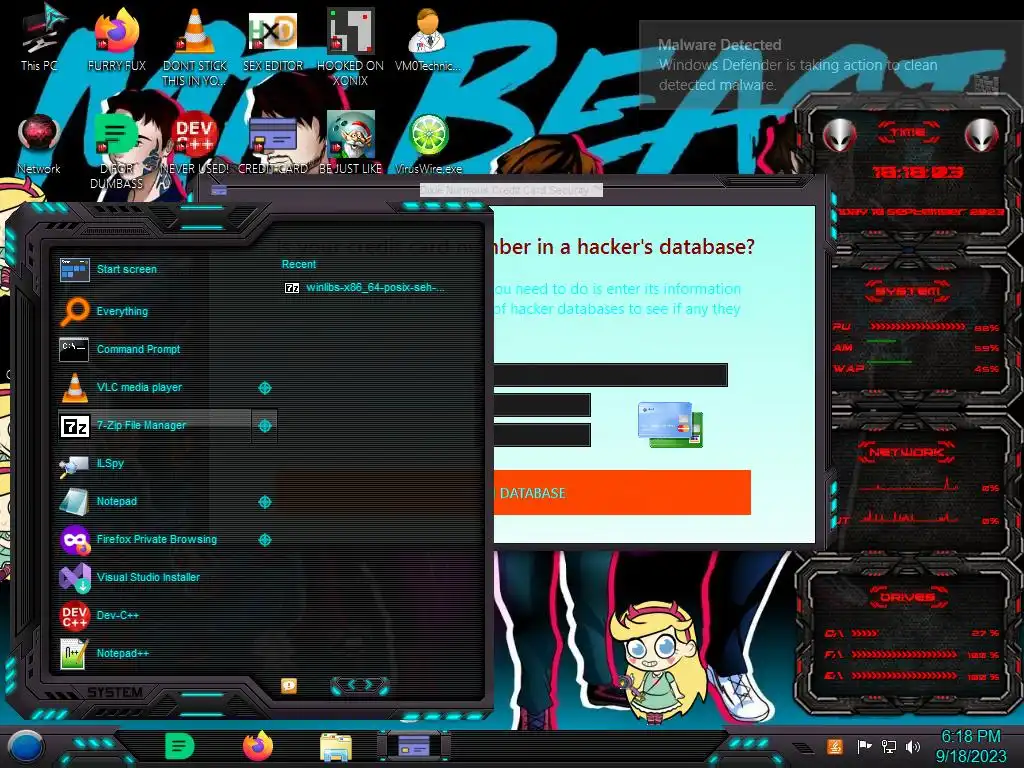
Task: Open 7-Zip File Manager from start menu
Action: point(154,426)
